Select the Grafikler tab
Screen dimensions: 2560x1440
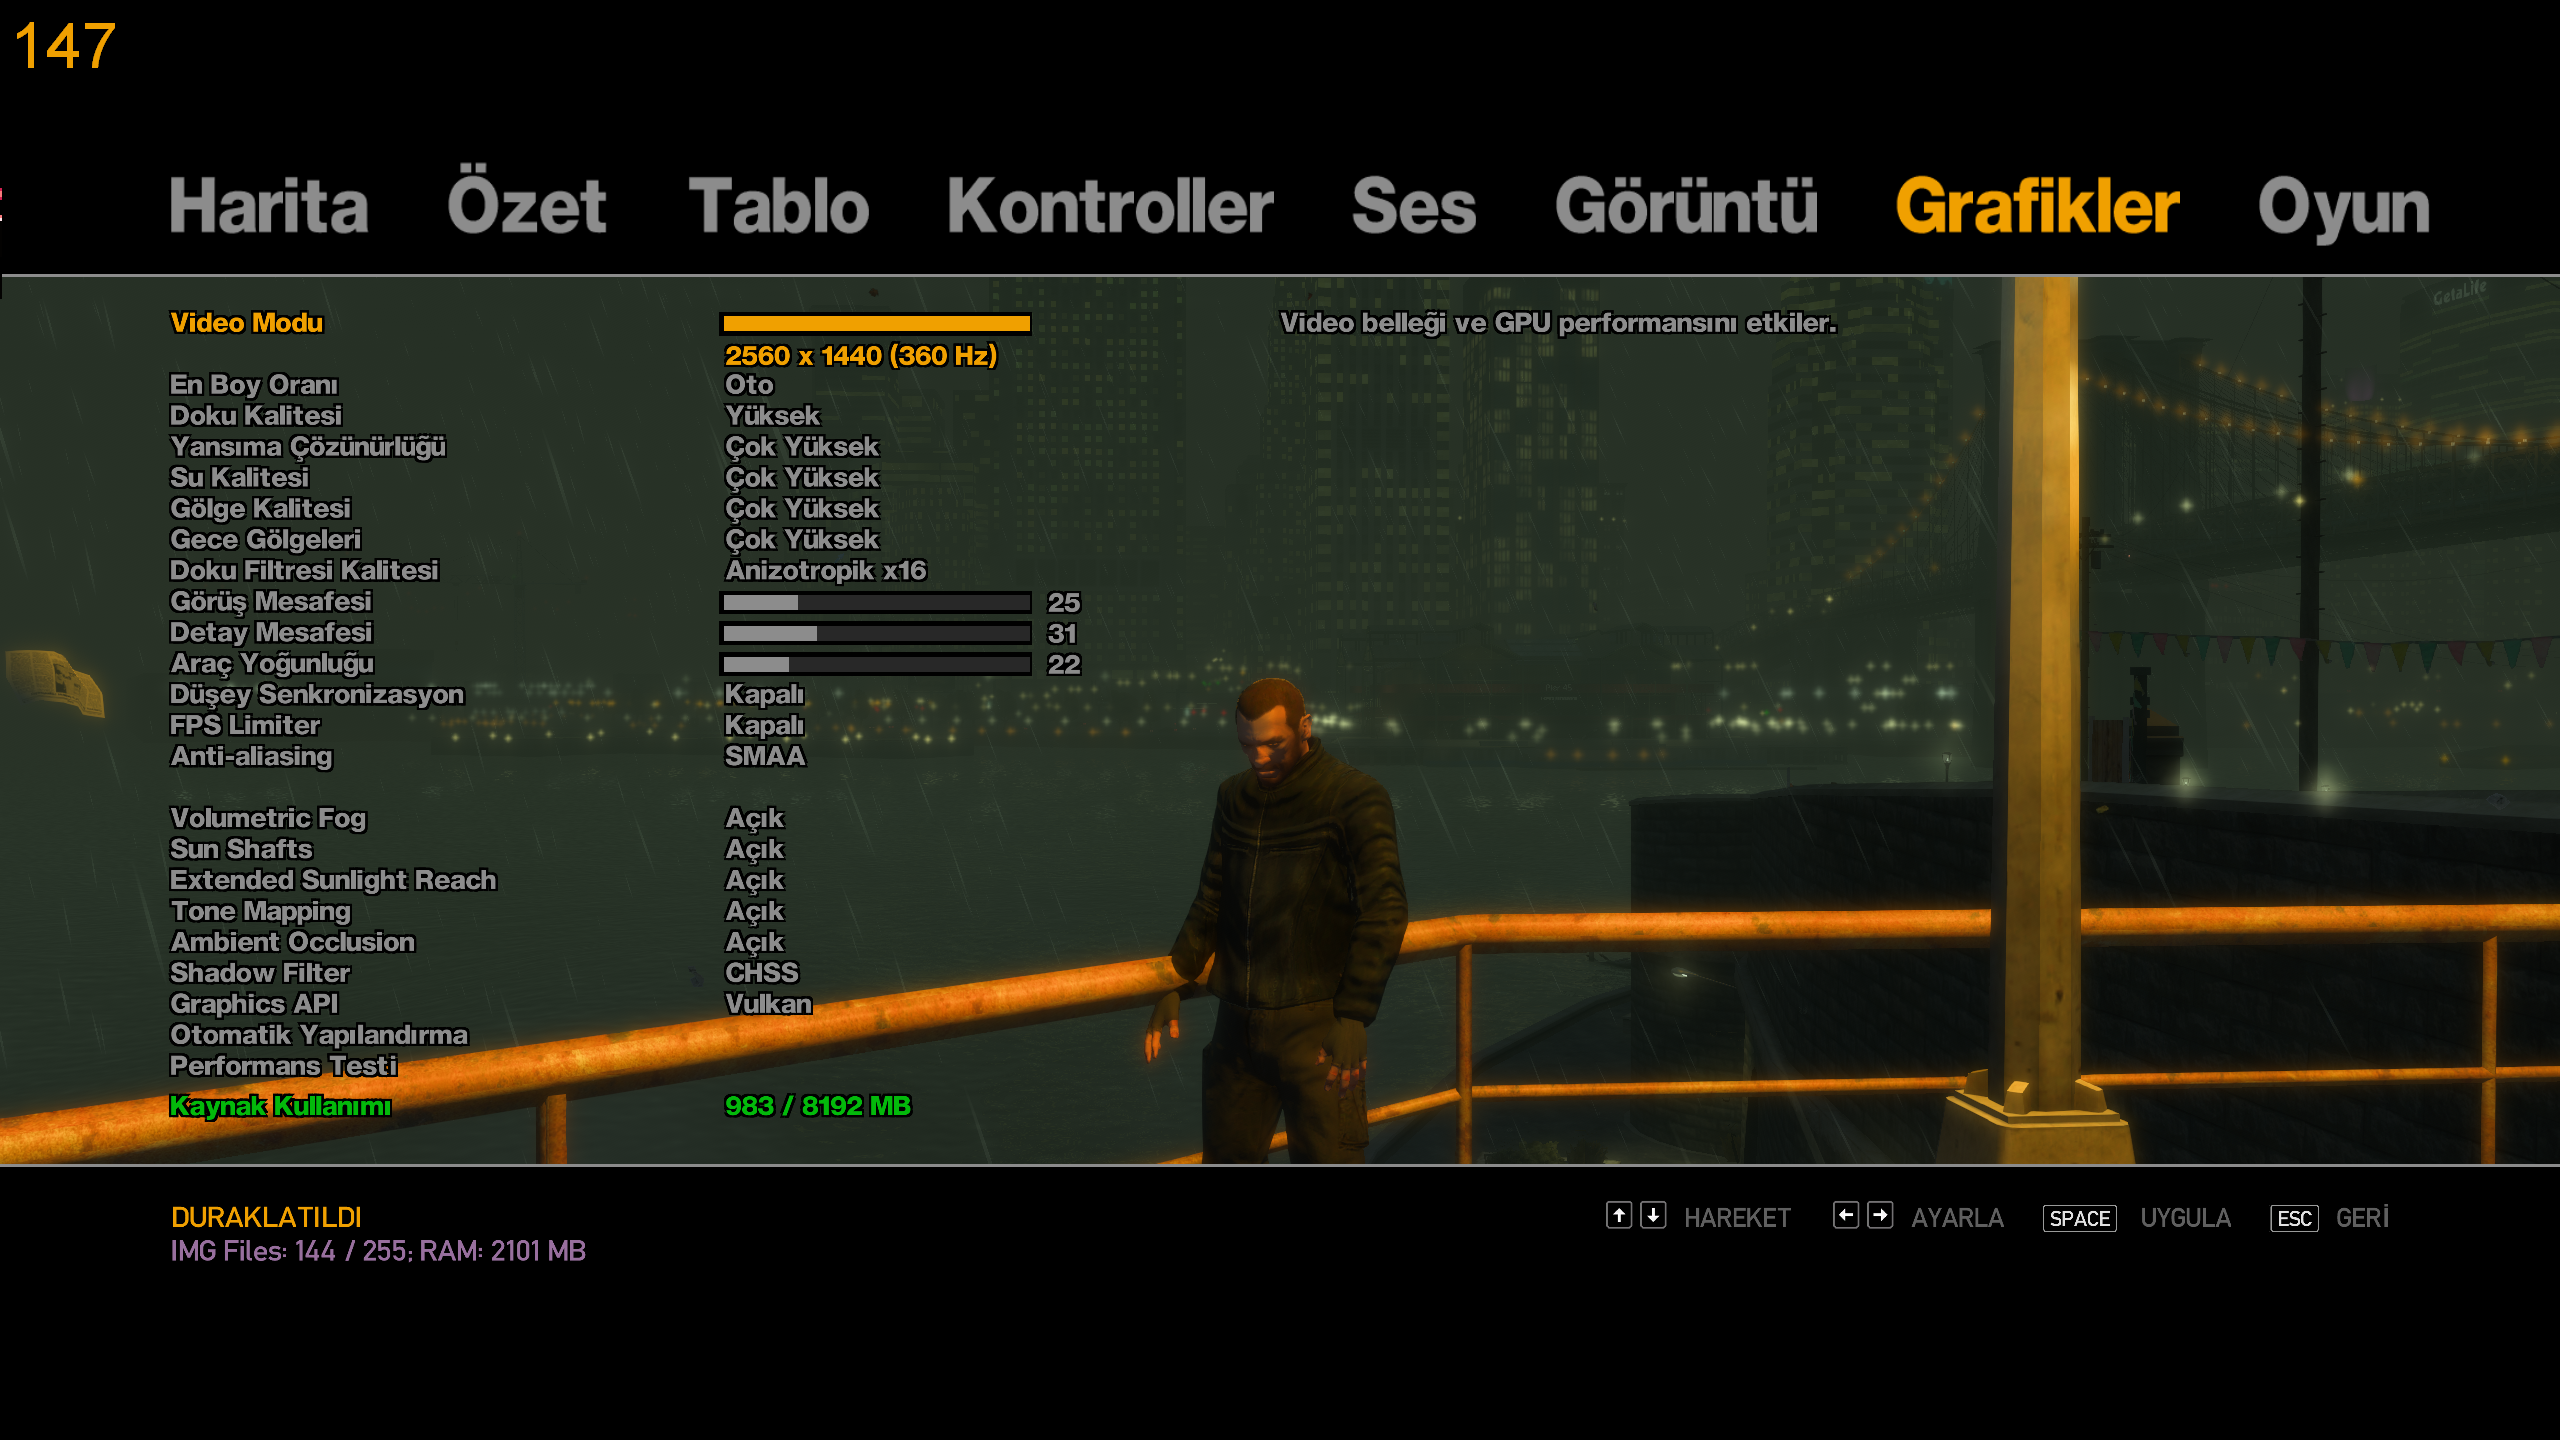coord(2037,207)
